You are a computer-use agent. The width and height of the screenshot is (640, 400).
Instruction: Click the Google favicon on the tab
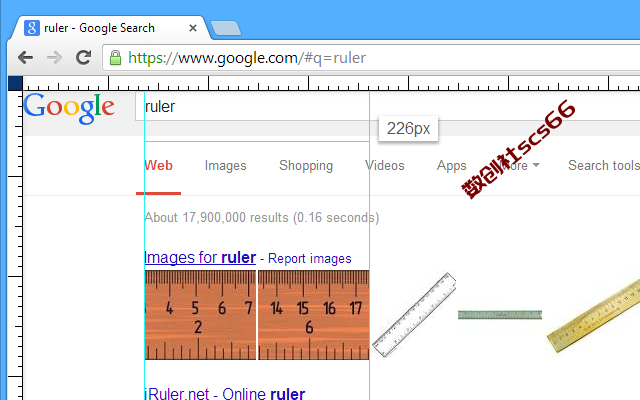tap(32, 28)
